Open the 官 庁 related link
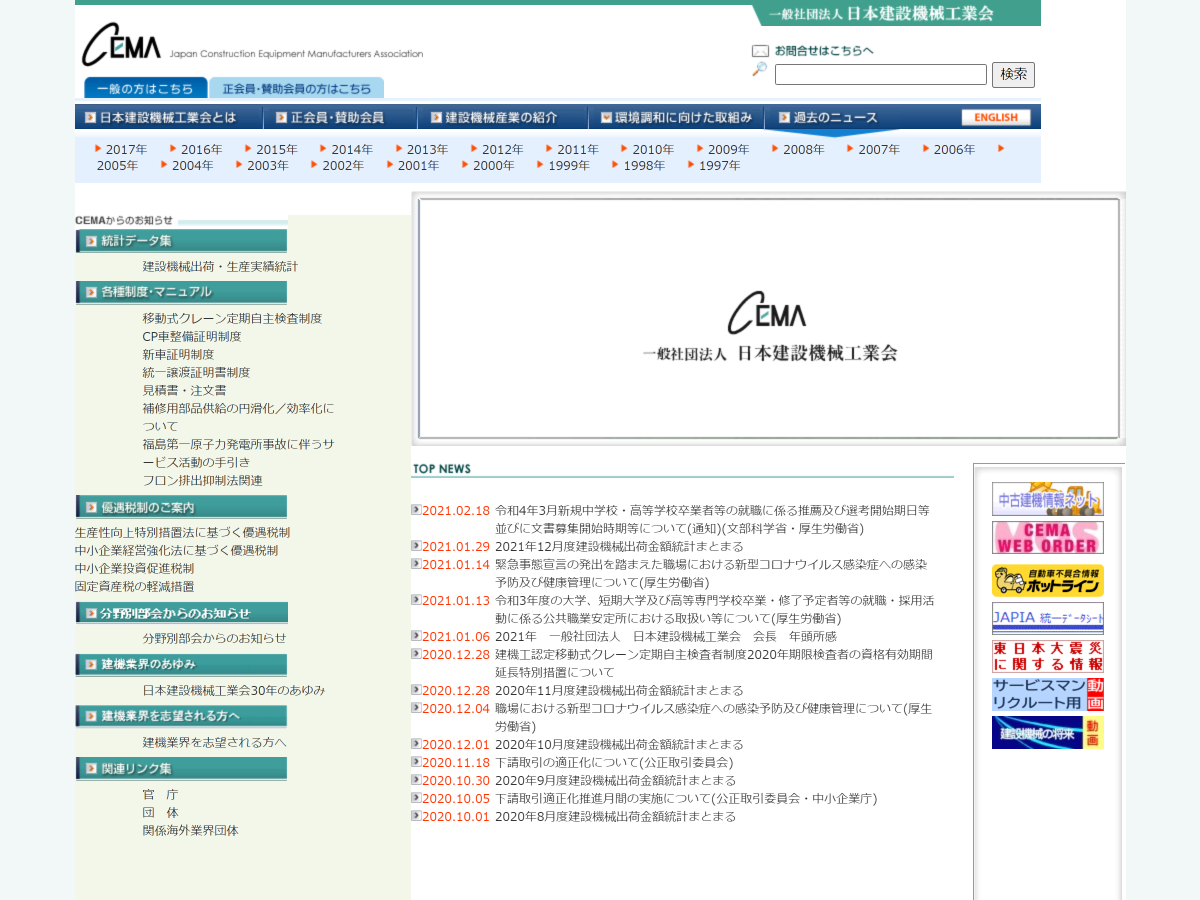Screen dimensions: 1200x900 pos(160,794)
